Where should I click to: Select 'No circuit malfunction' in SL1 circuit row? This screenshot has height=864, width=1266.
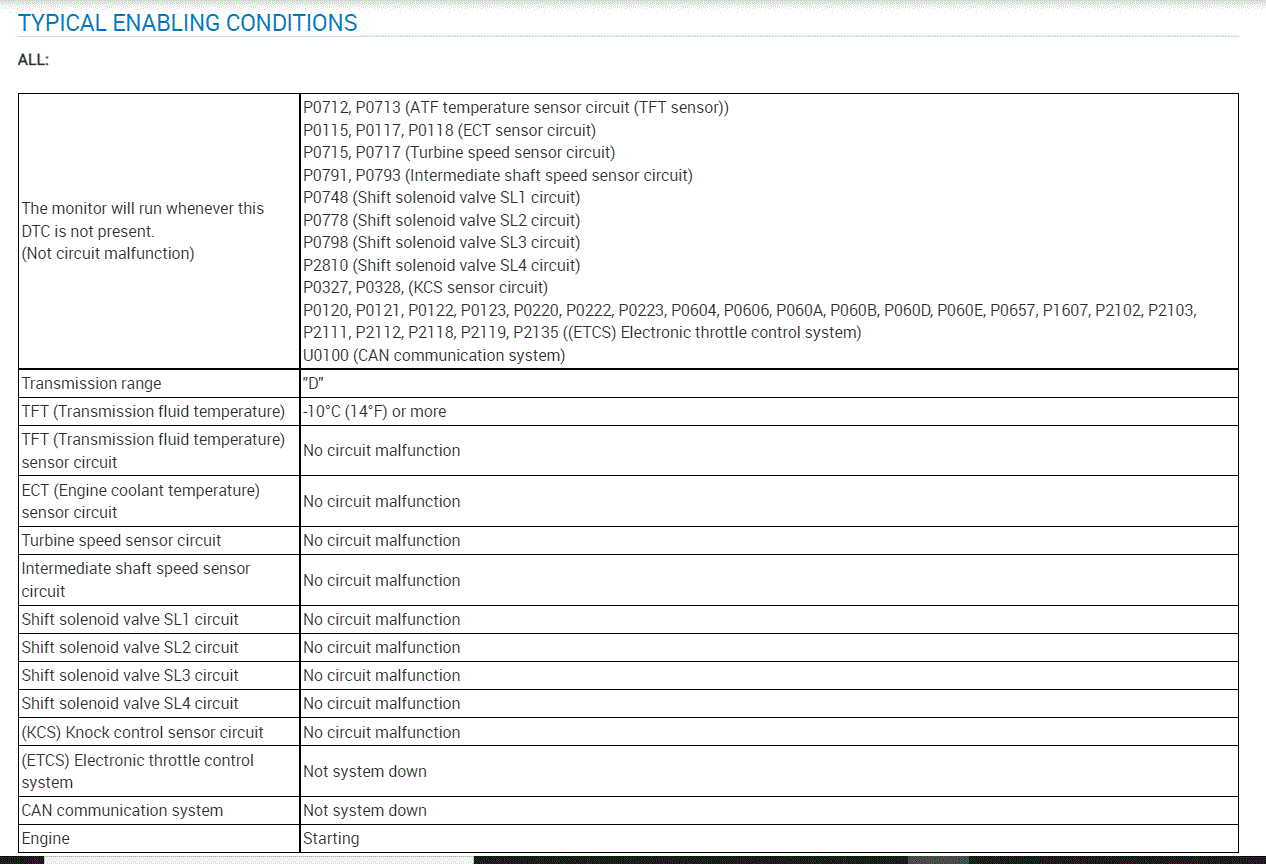coord(382,619)
